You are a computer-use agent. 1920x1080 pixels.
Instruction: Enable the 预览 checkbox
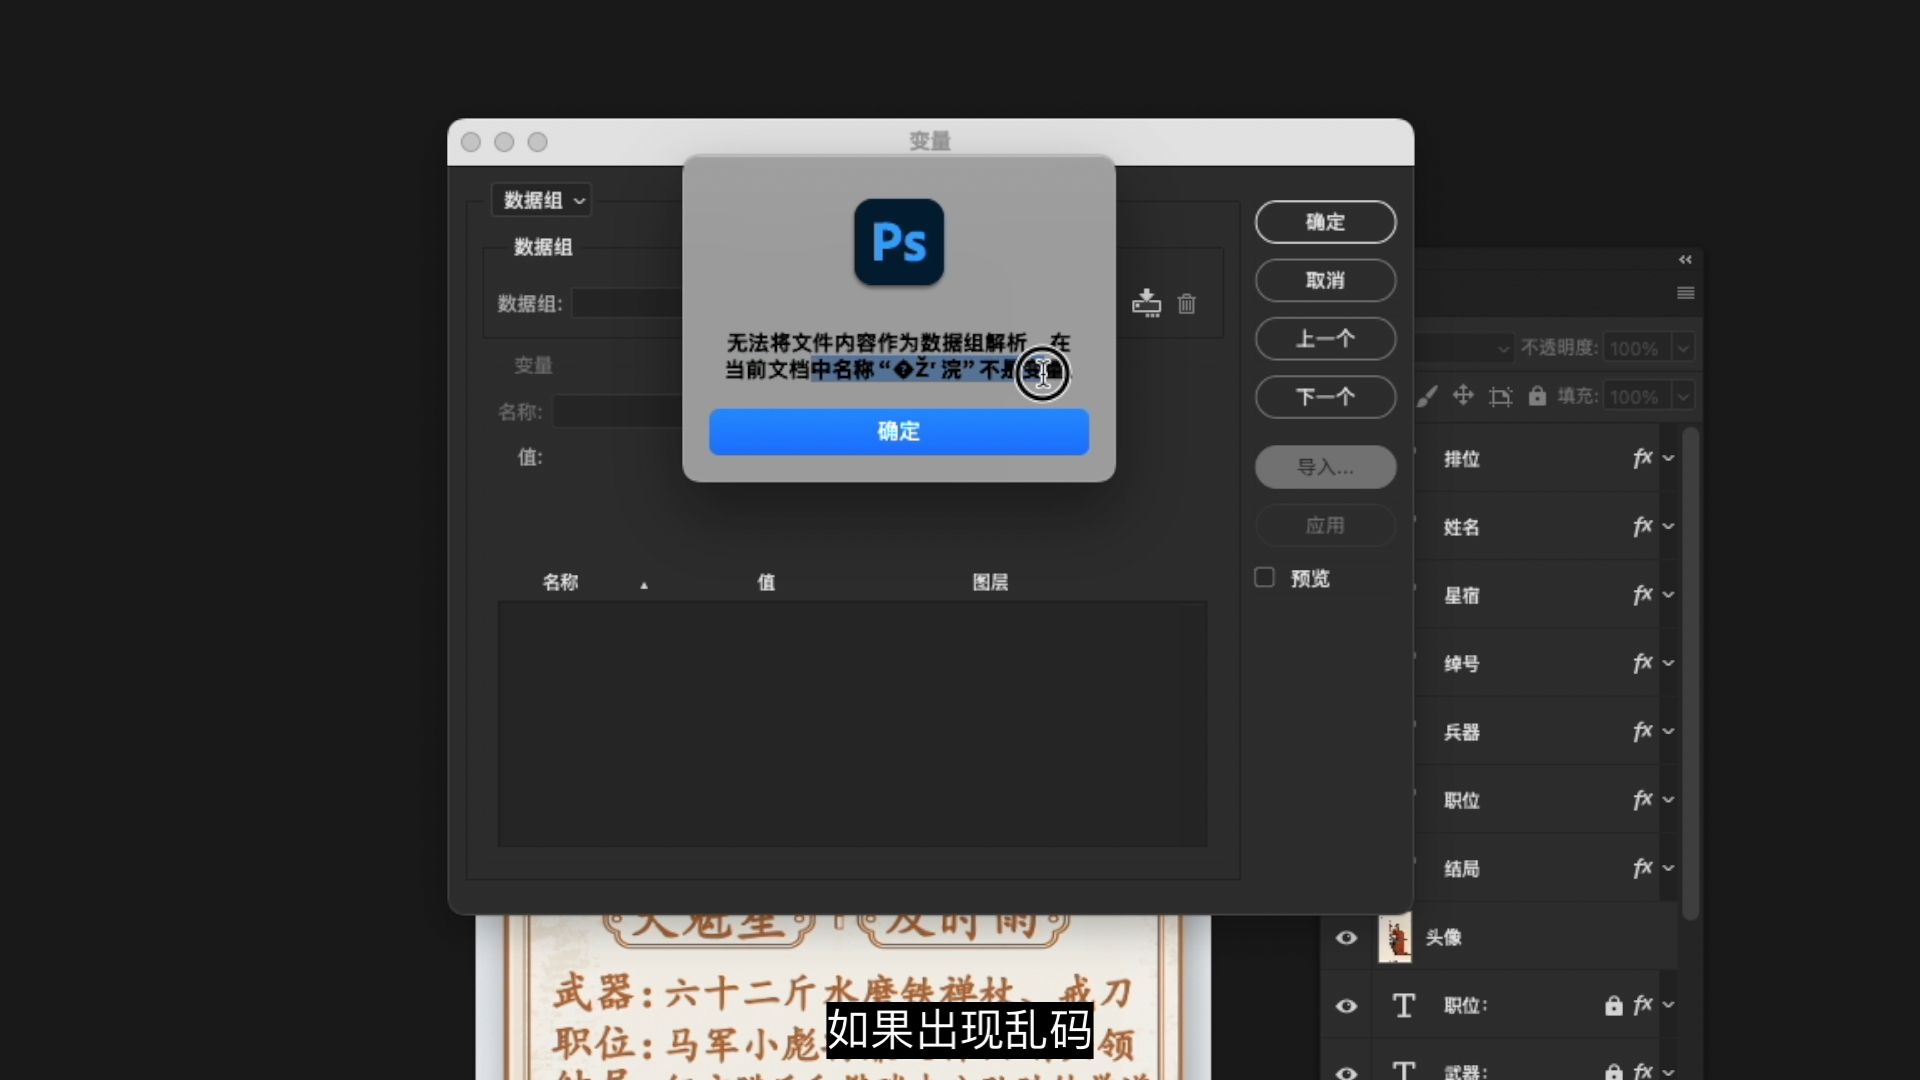tap(1264, 577)
